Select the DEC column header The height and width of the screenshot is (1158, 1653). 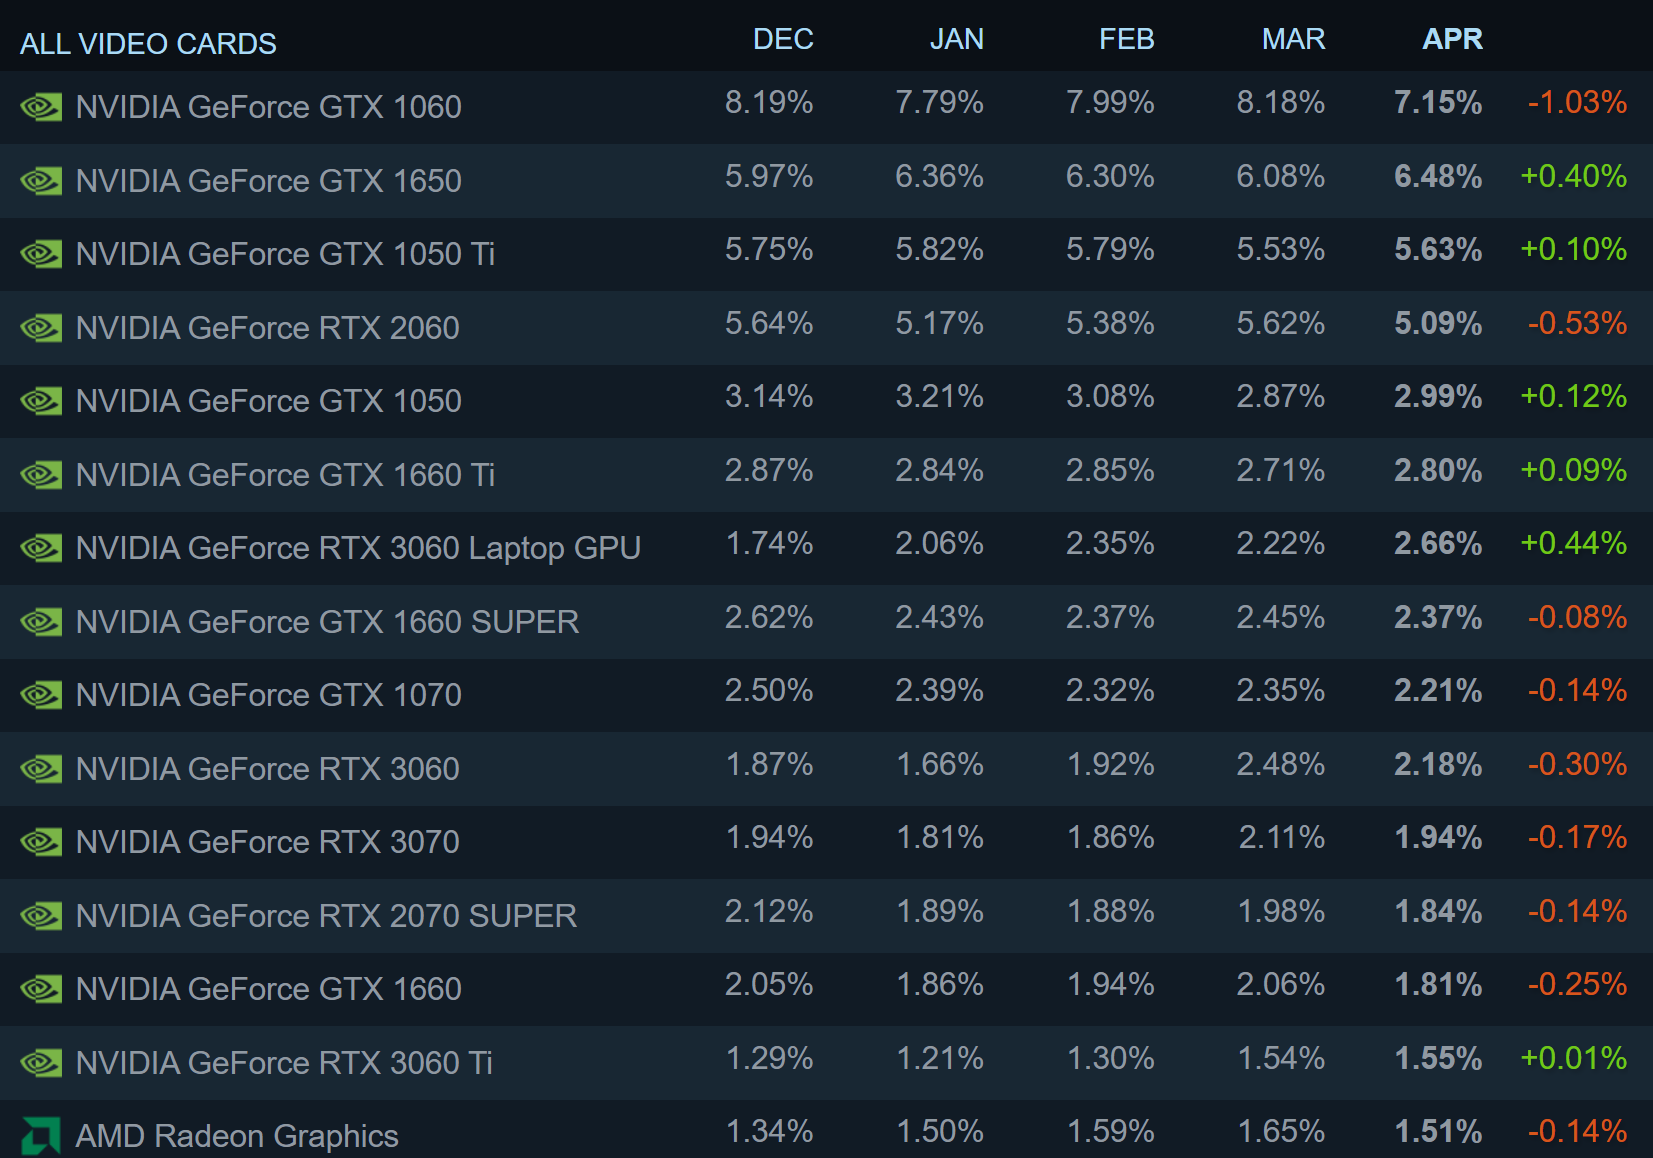pyautogui.click(x=783, y=39)
